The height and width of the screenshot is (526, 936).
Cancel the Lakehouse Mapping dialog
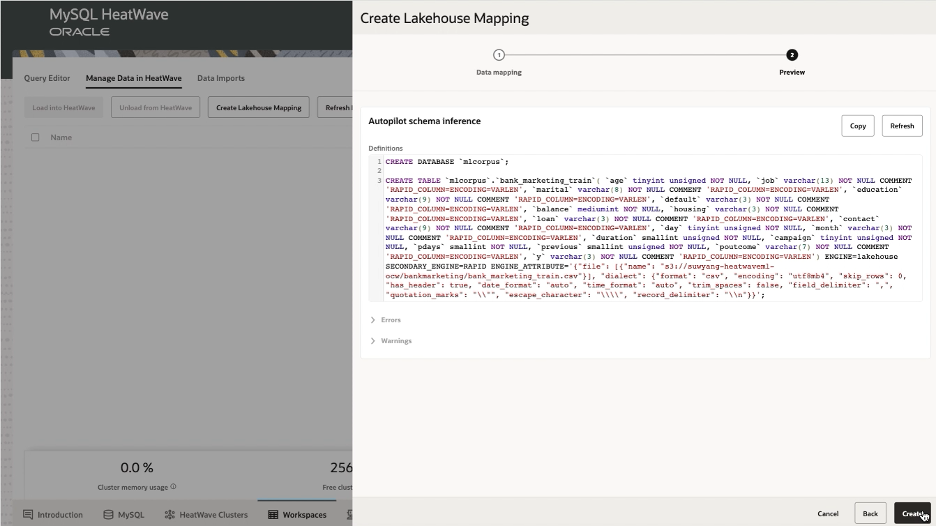pyautogui.click(x=827, y=513)
